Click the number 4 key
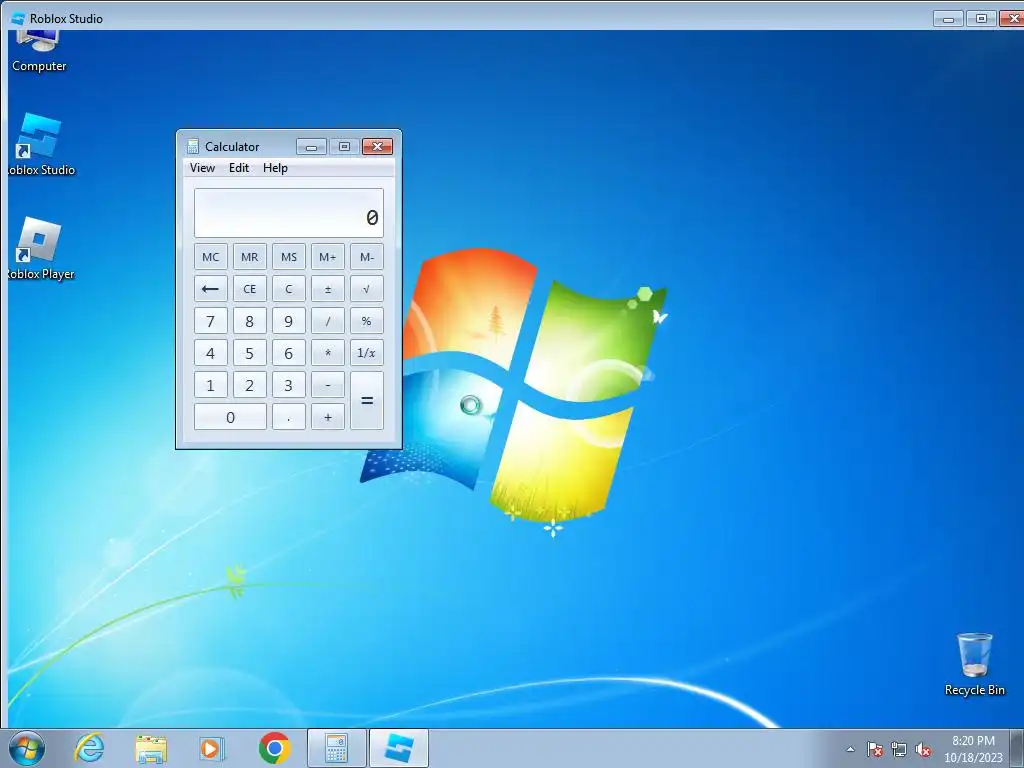 point(210,353)
